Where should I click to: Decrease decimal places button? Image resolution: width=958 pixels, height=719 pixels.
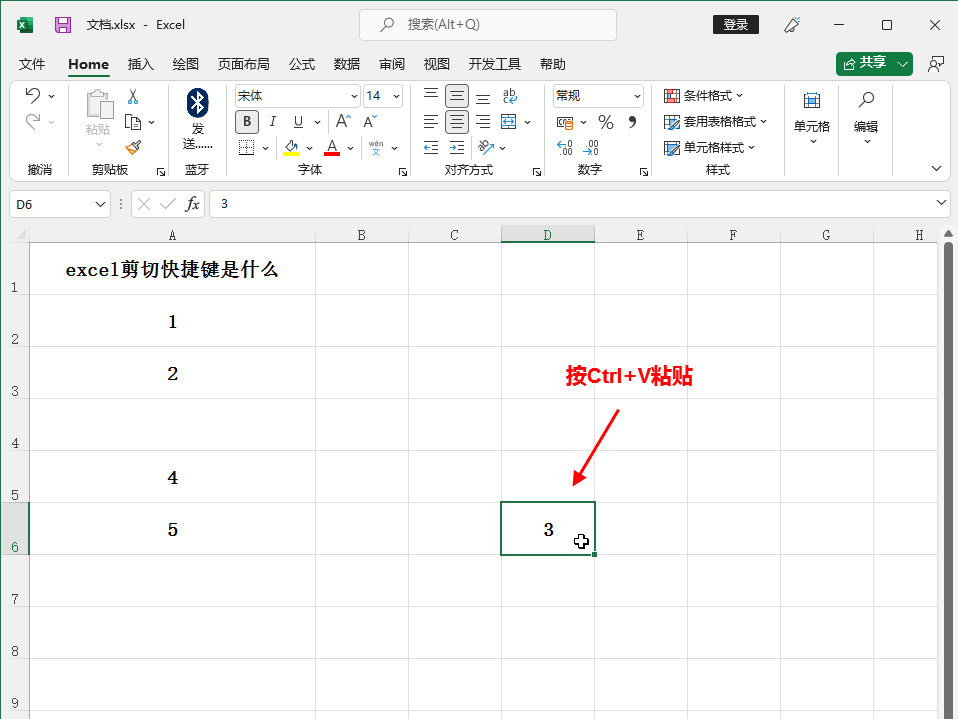click(591, 147)
